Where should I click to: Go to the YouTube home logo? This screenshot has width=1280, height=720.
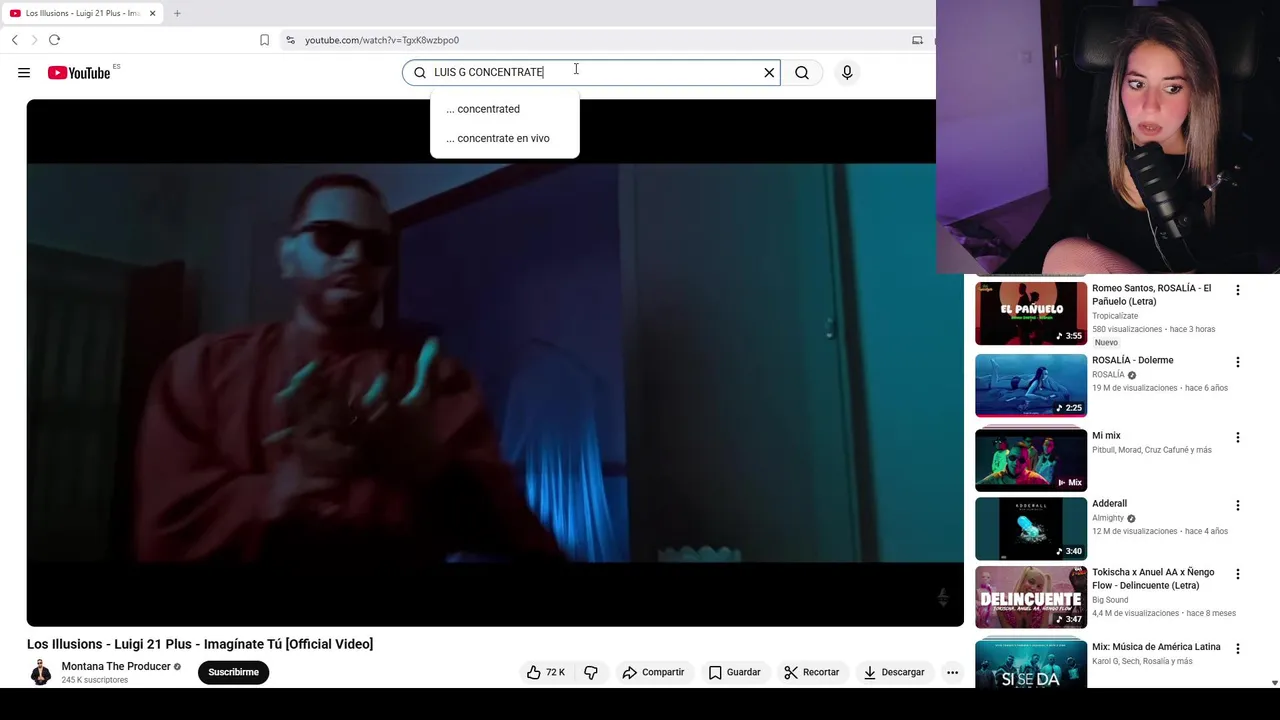point(79,72)
